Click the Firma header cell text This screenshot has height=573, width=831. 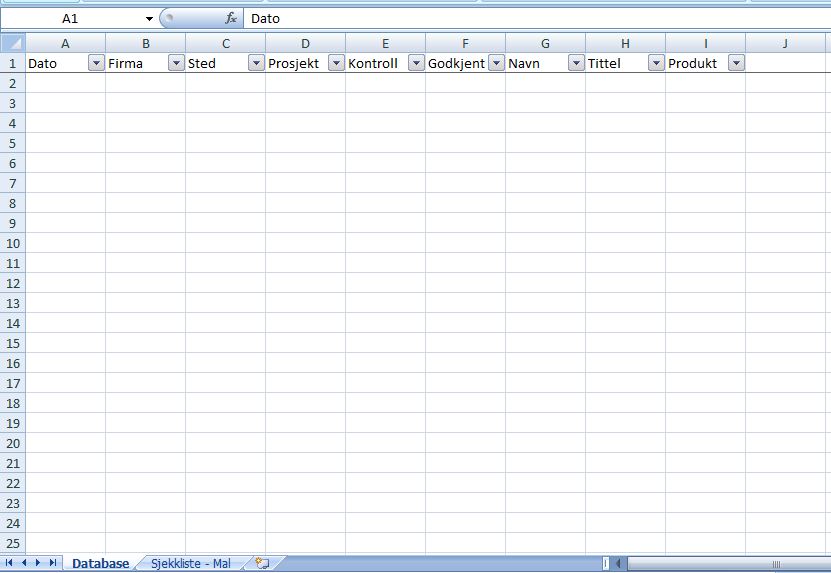(x=126, y=64)
